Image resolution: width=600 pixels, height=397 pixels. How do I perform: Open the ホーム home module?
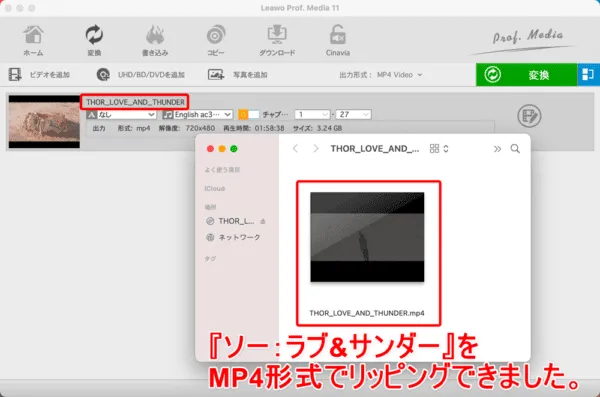(33, 41)
